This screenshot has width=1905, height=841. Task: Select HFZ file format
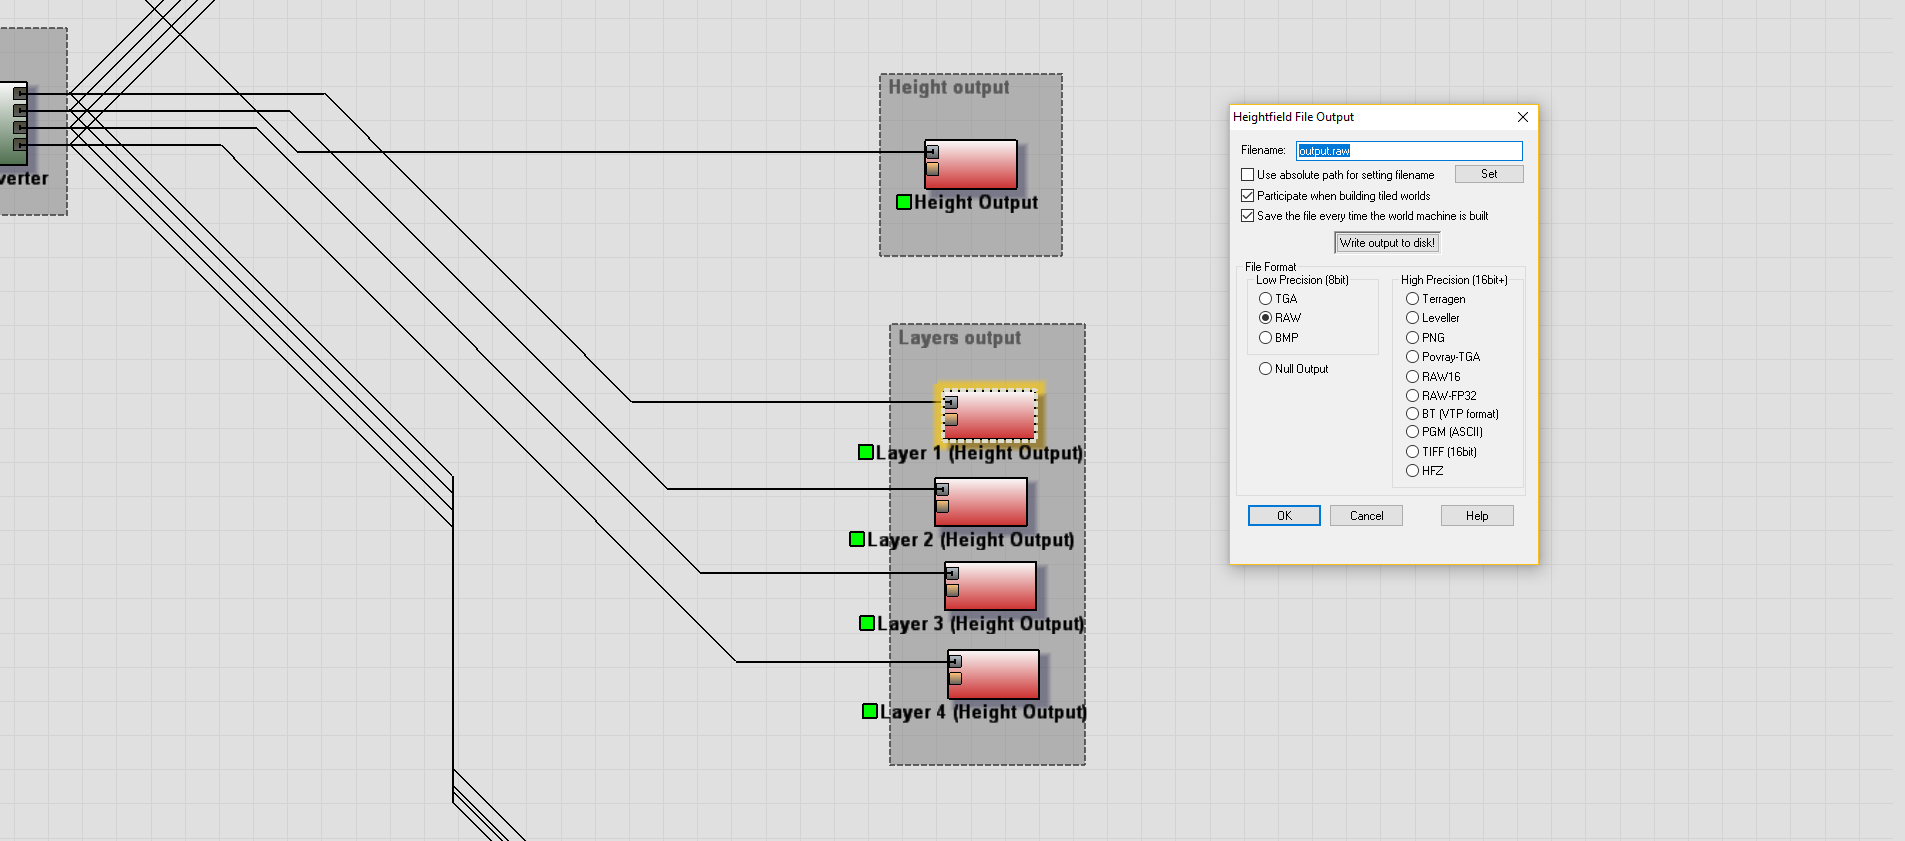pyautogui.click(x=1413, y=471)
